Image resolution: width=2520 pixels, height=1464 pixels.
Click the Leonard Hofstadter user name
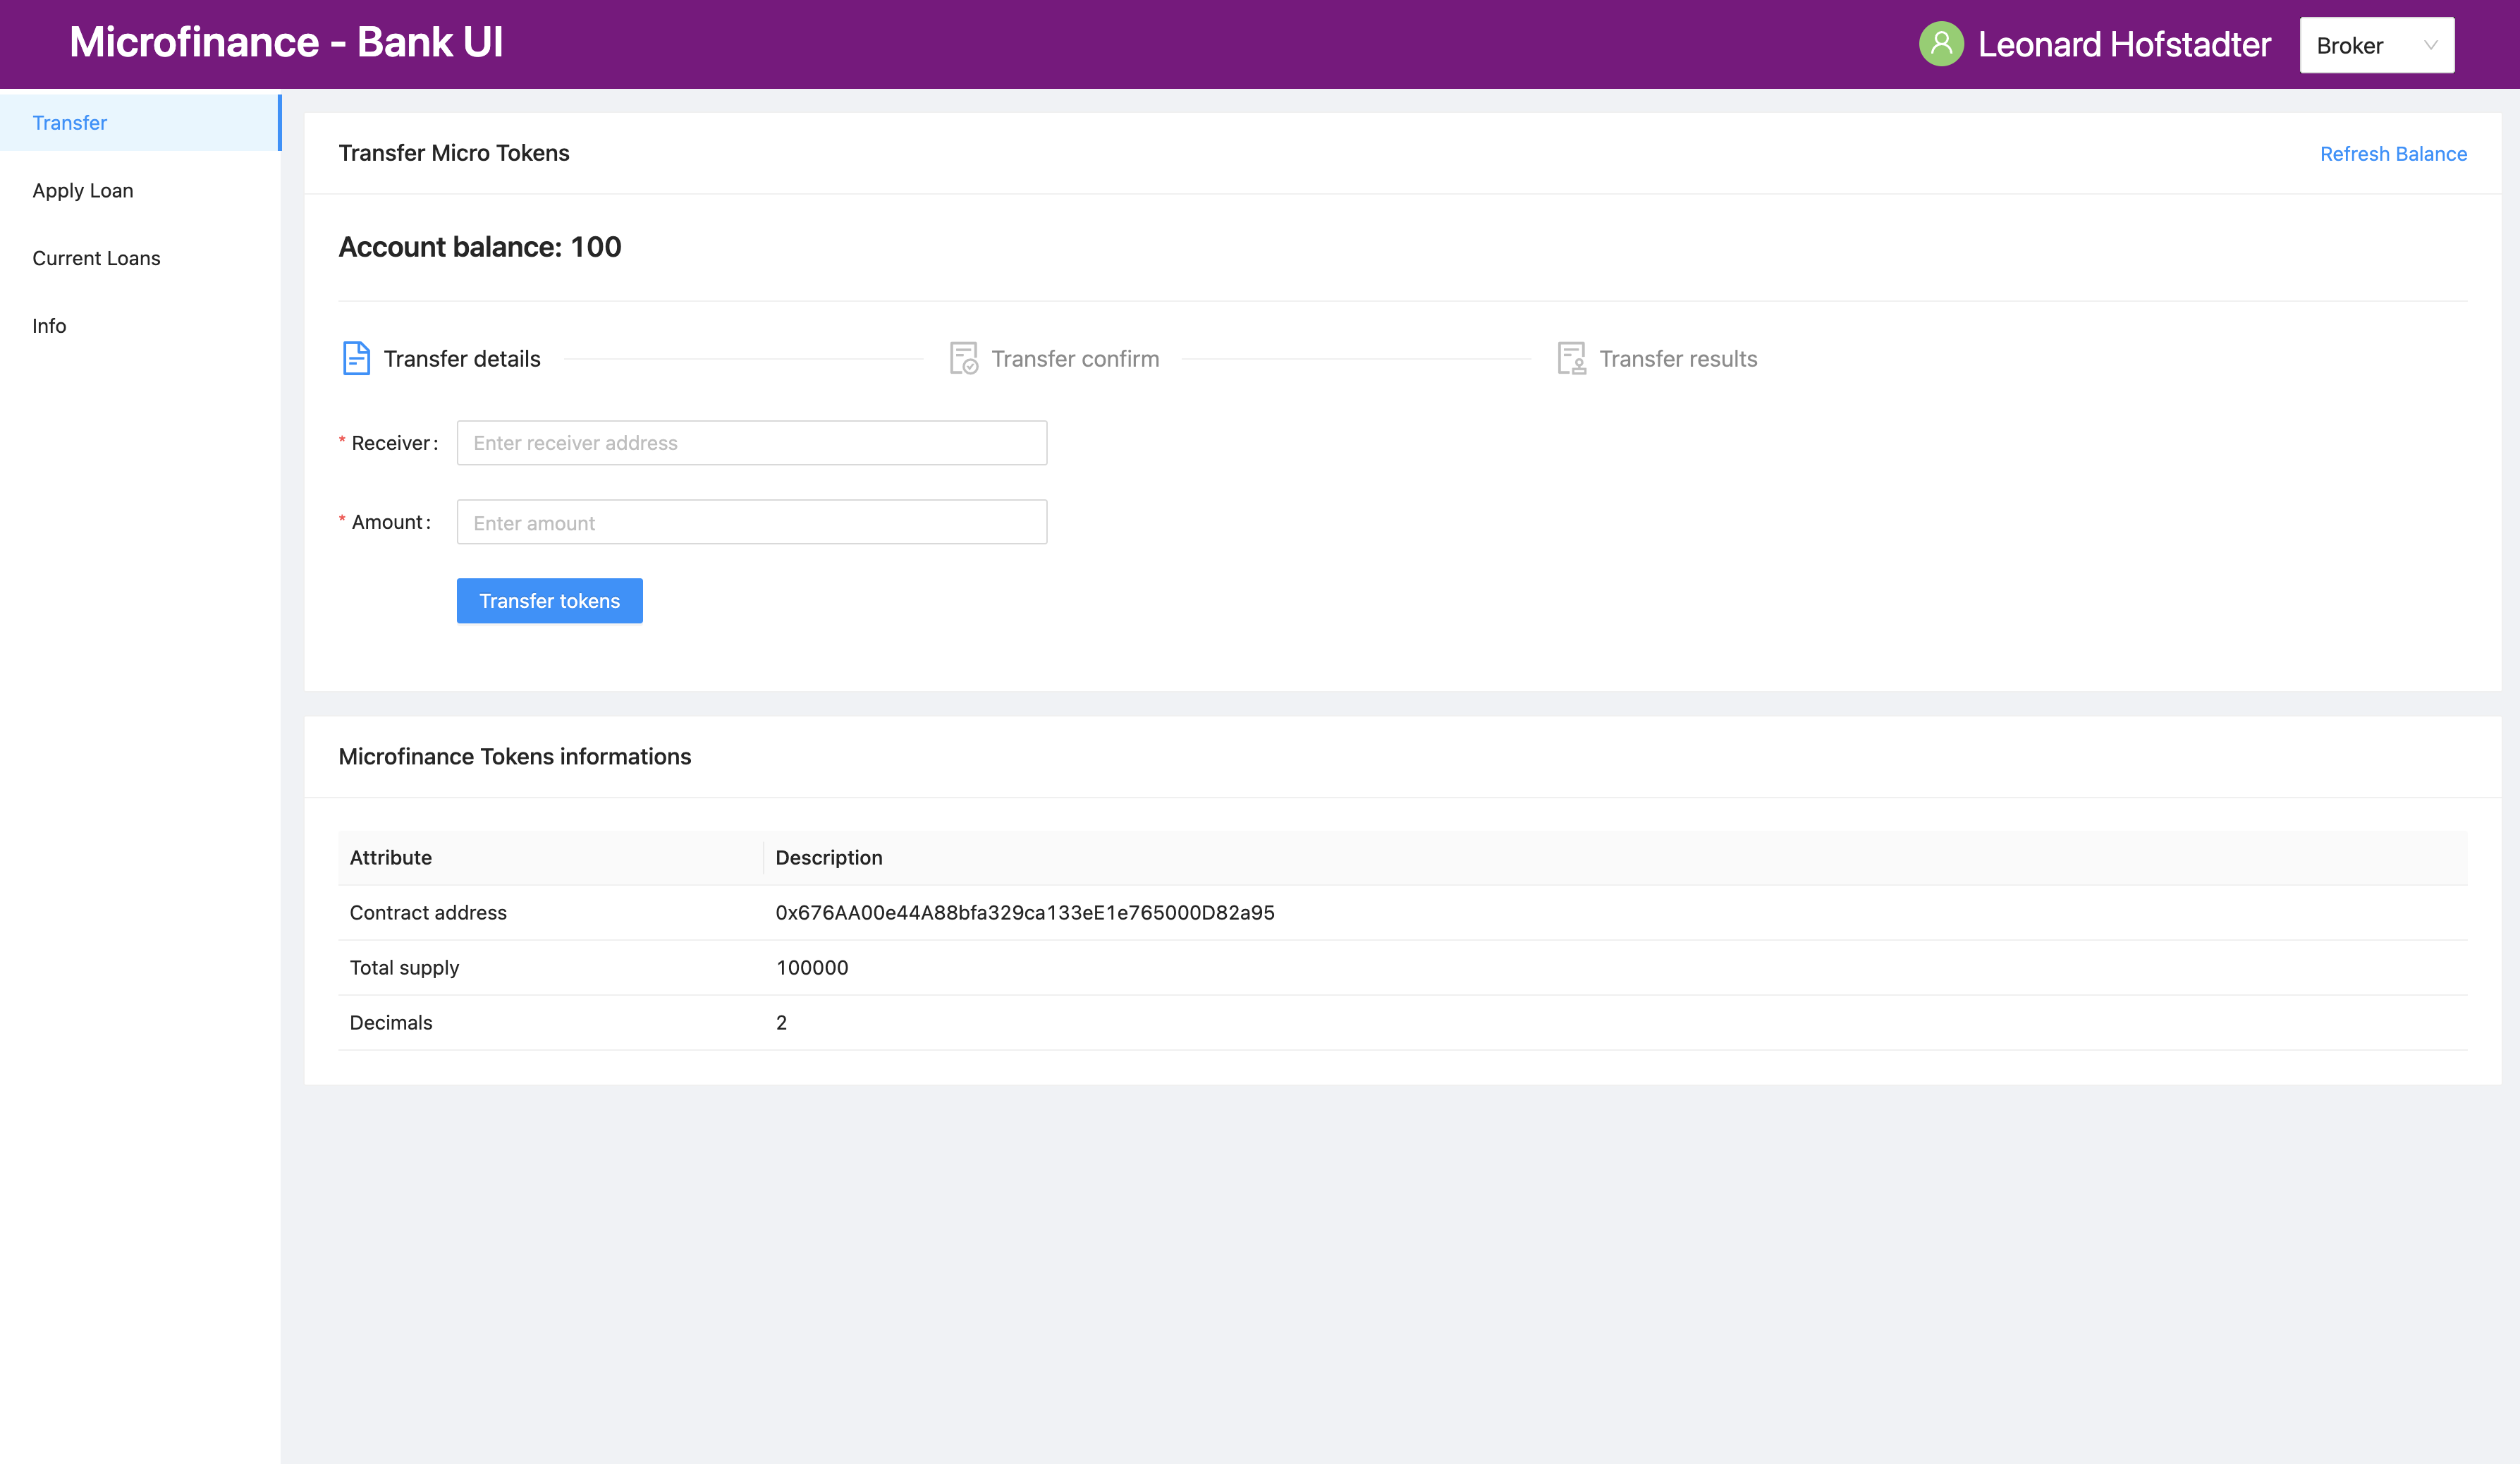coord(2124,44)
